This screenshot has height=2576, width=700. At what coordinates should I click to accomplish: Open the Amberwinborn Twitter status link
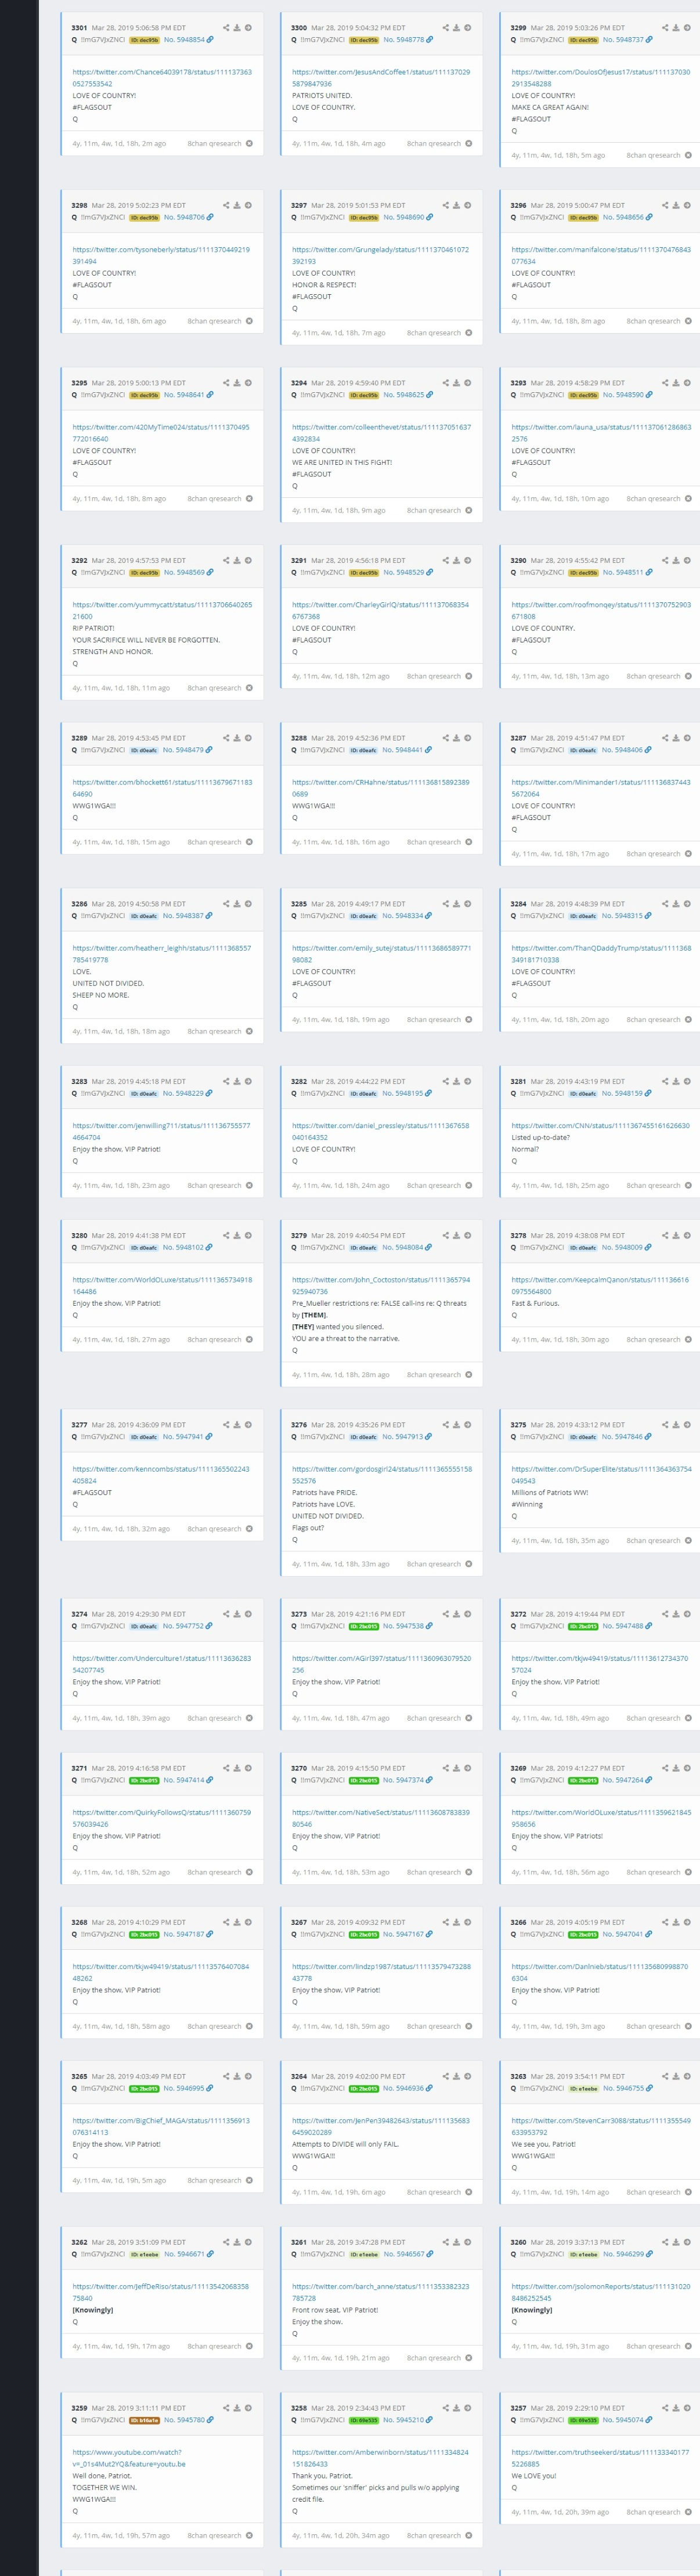click(380, 2458)
